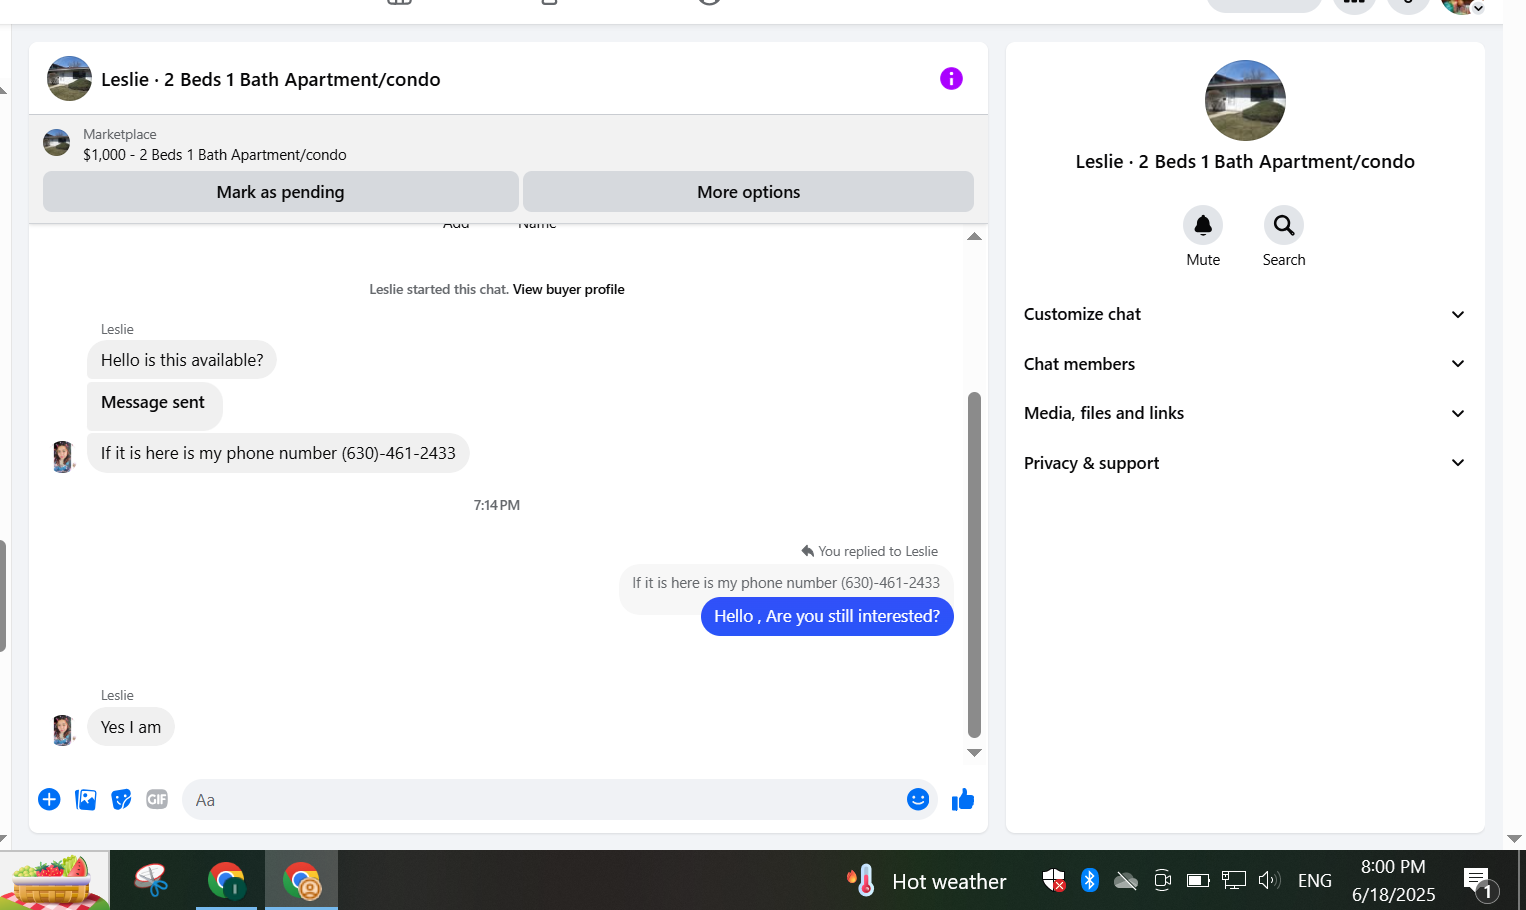Open Bluetooth tray icon
Image resolution: width=1526 pixels, height=910 pixels.
1090,880
